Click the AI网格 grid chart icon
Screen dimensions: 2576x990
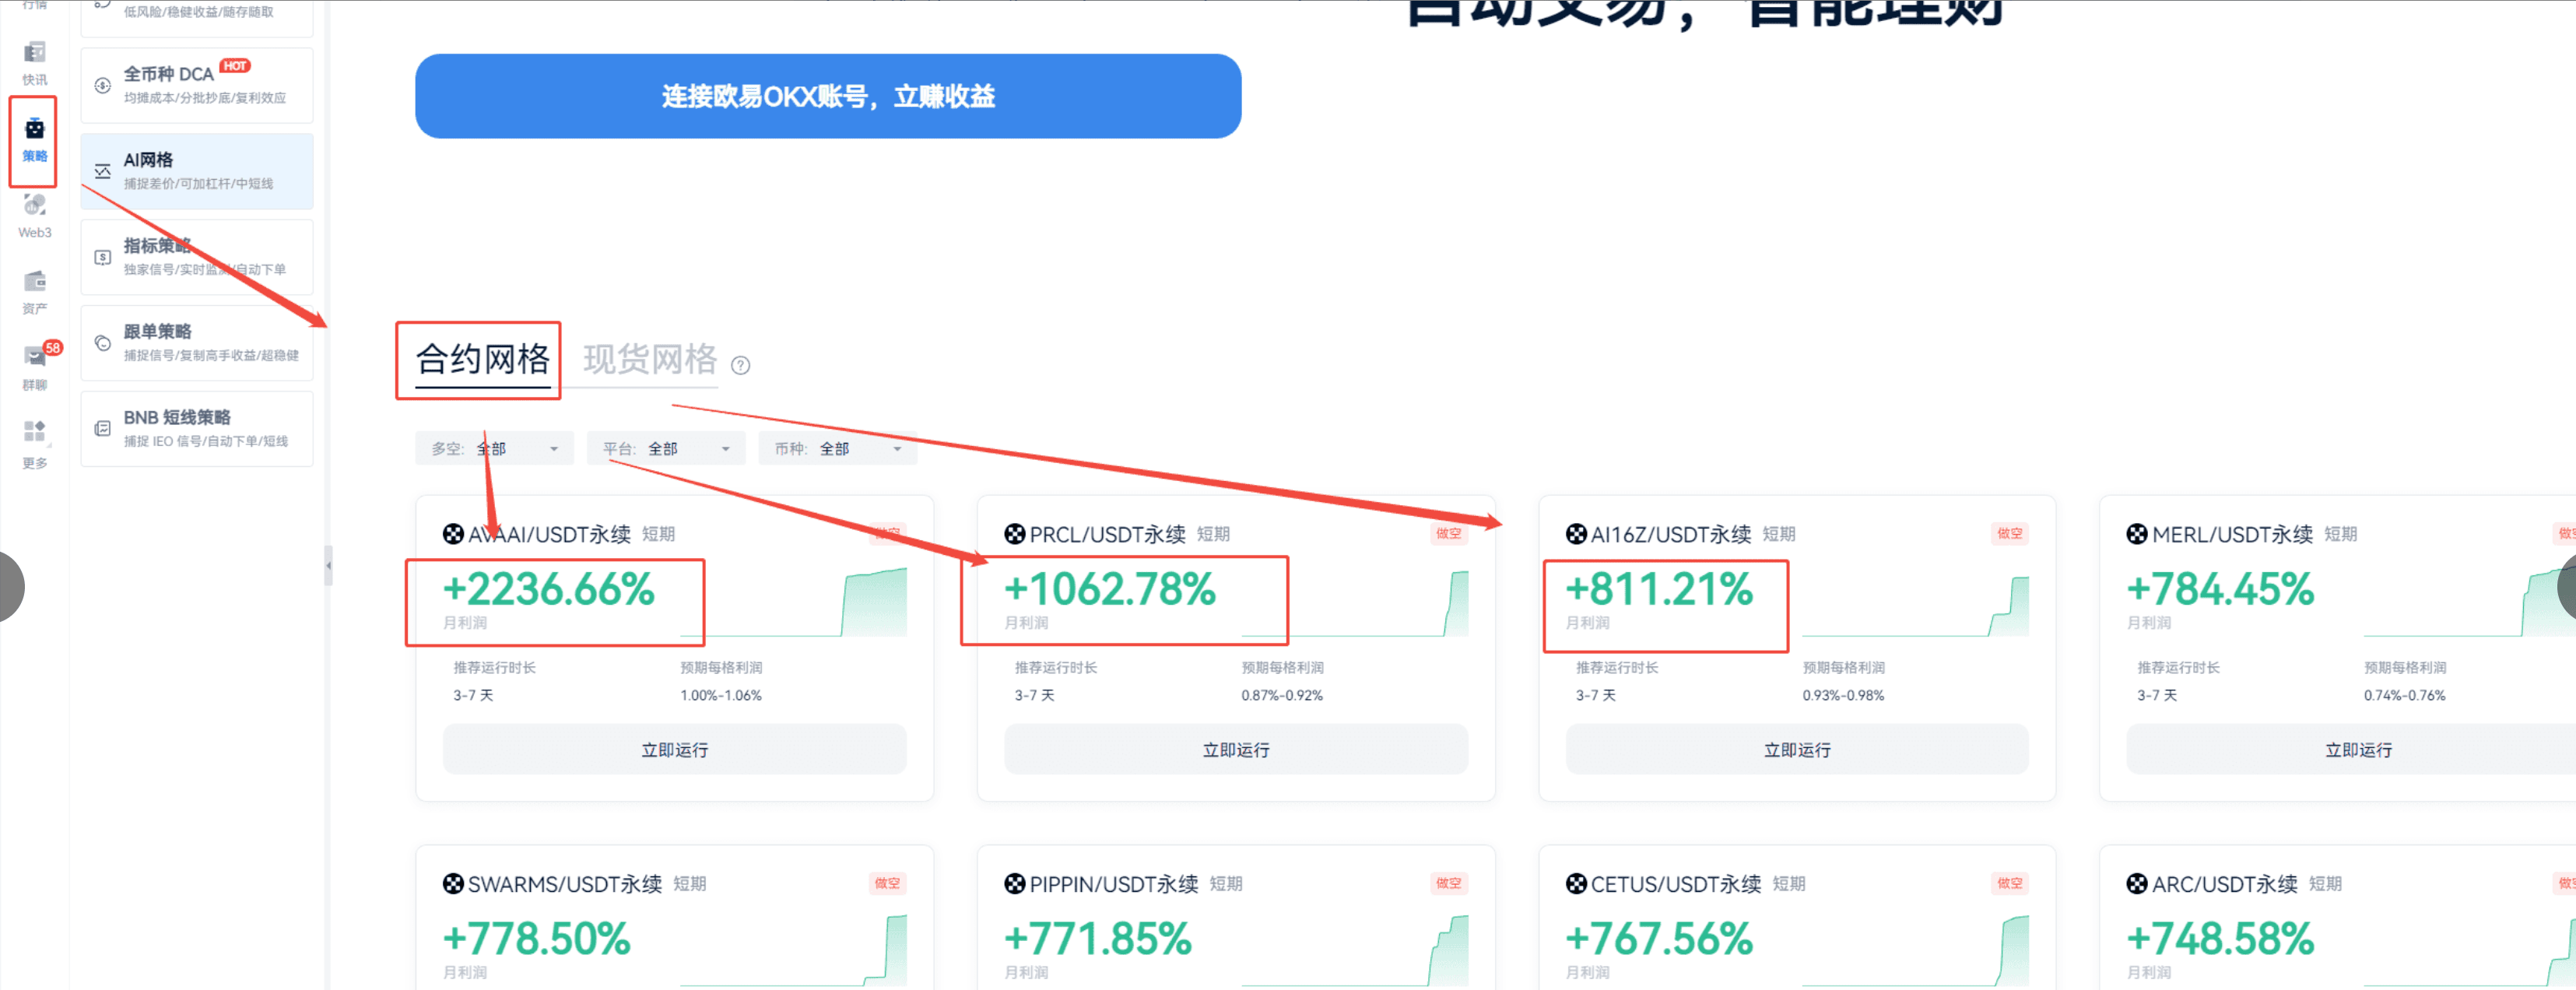point(102,171)
